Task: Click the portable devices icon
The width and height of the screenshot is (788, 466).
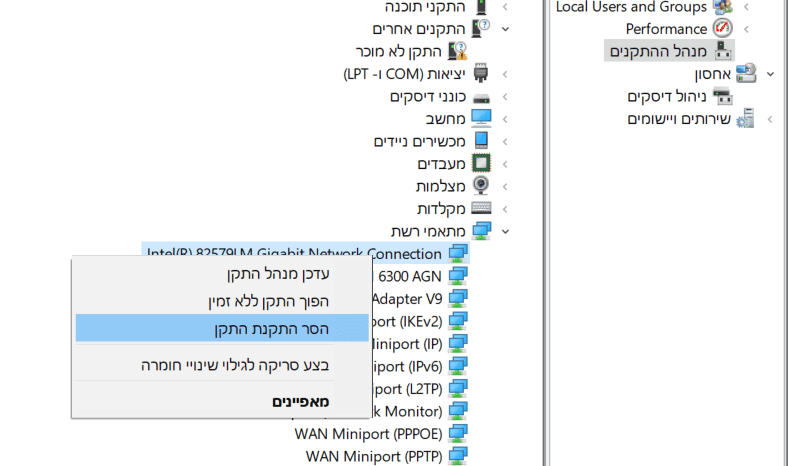Action: pos(481,141)
